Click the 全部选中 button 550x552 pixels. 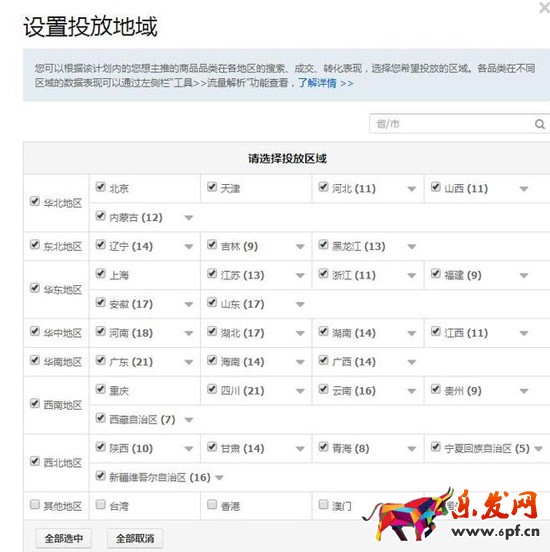[64, 538]
